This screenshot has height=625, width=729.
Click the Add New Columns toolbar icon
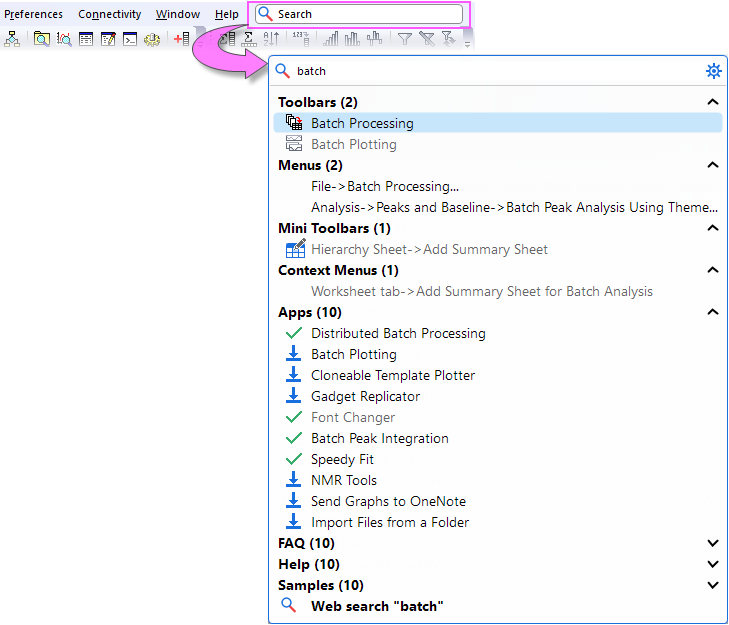[x=181, y=40]
